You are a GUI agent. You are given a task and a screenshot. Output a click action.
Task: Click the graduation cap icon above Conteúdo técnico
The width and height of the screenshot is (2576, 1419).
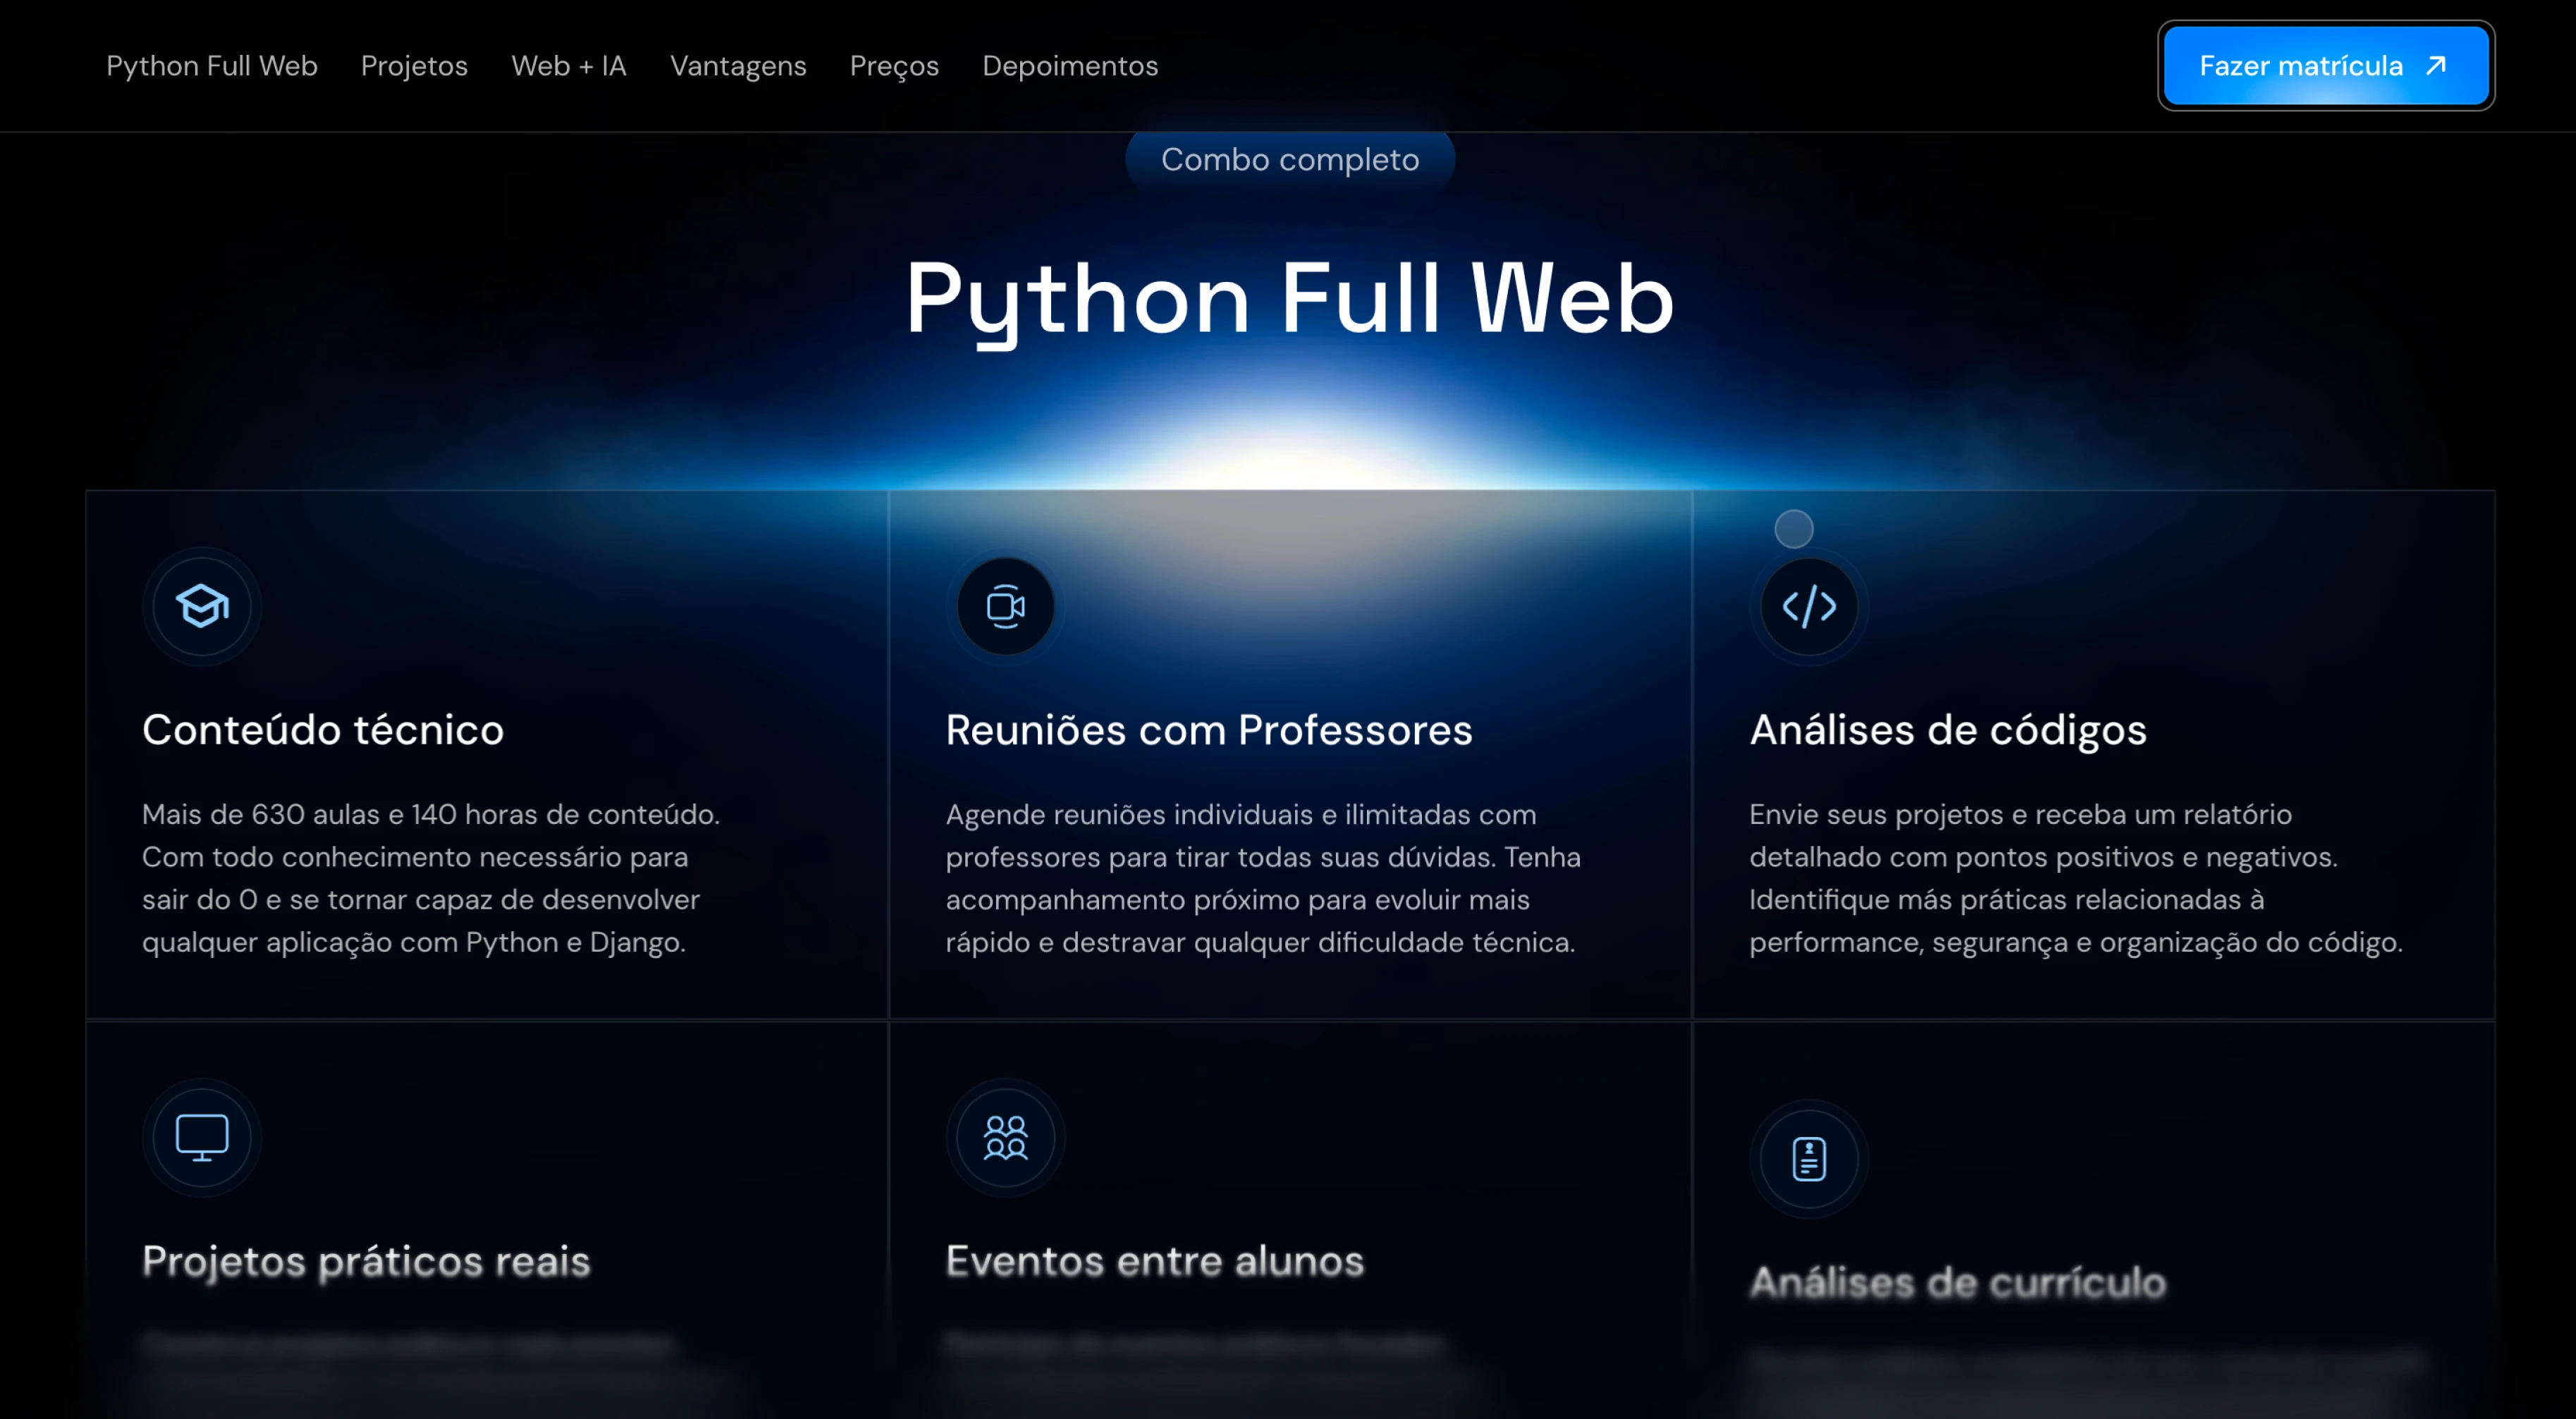202,606
